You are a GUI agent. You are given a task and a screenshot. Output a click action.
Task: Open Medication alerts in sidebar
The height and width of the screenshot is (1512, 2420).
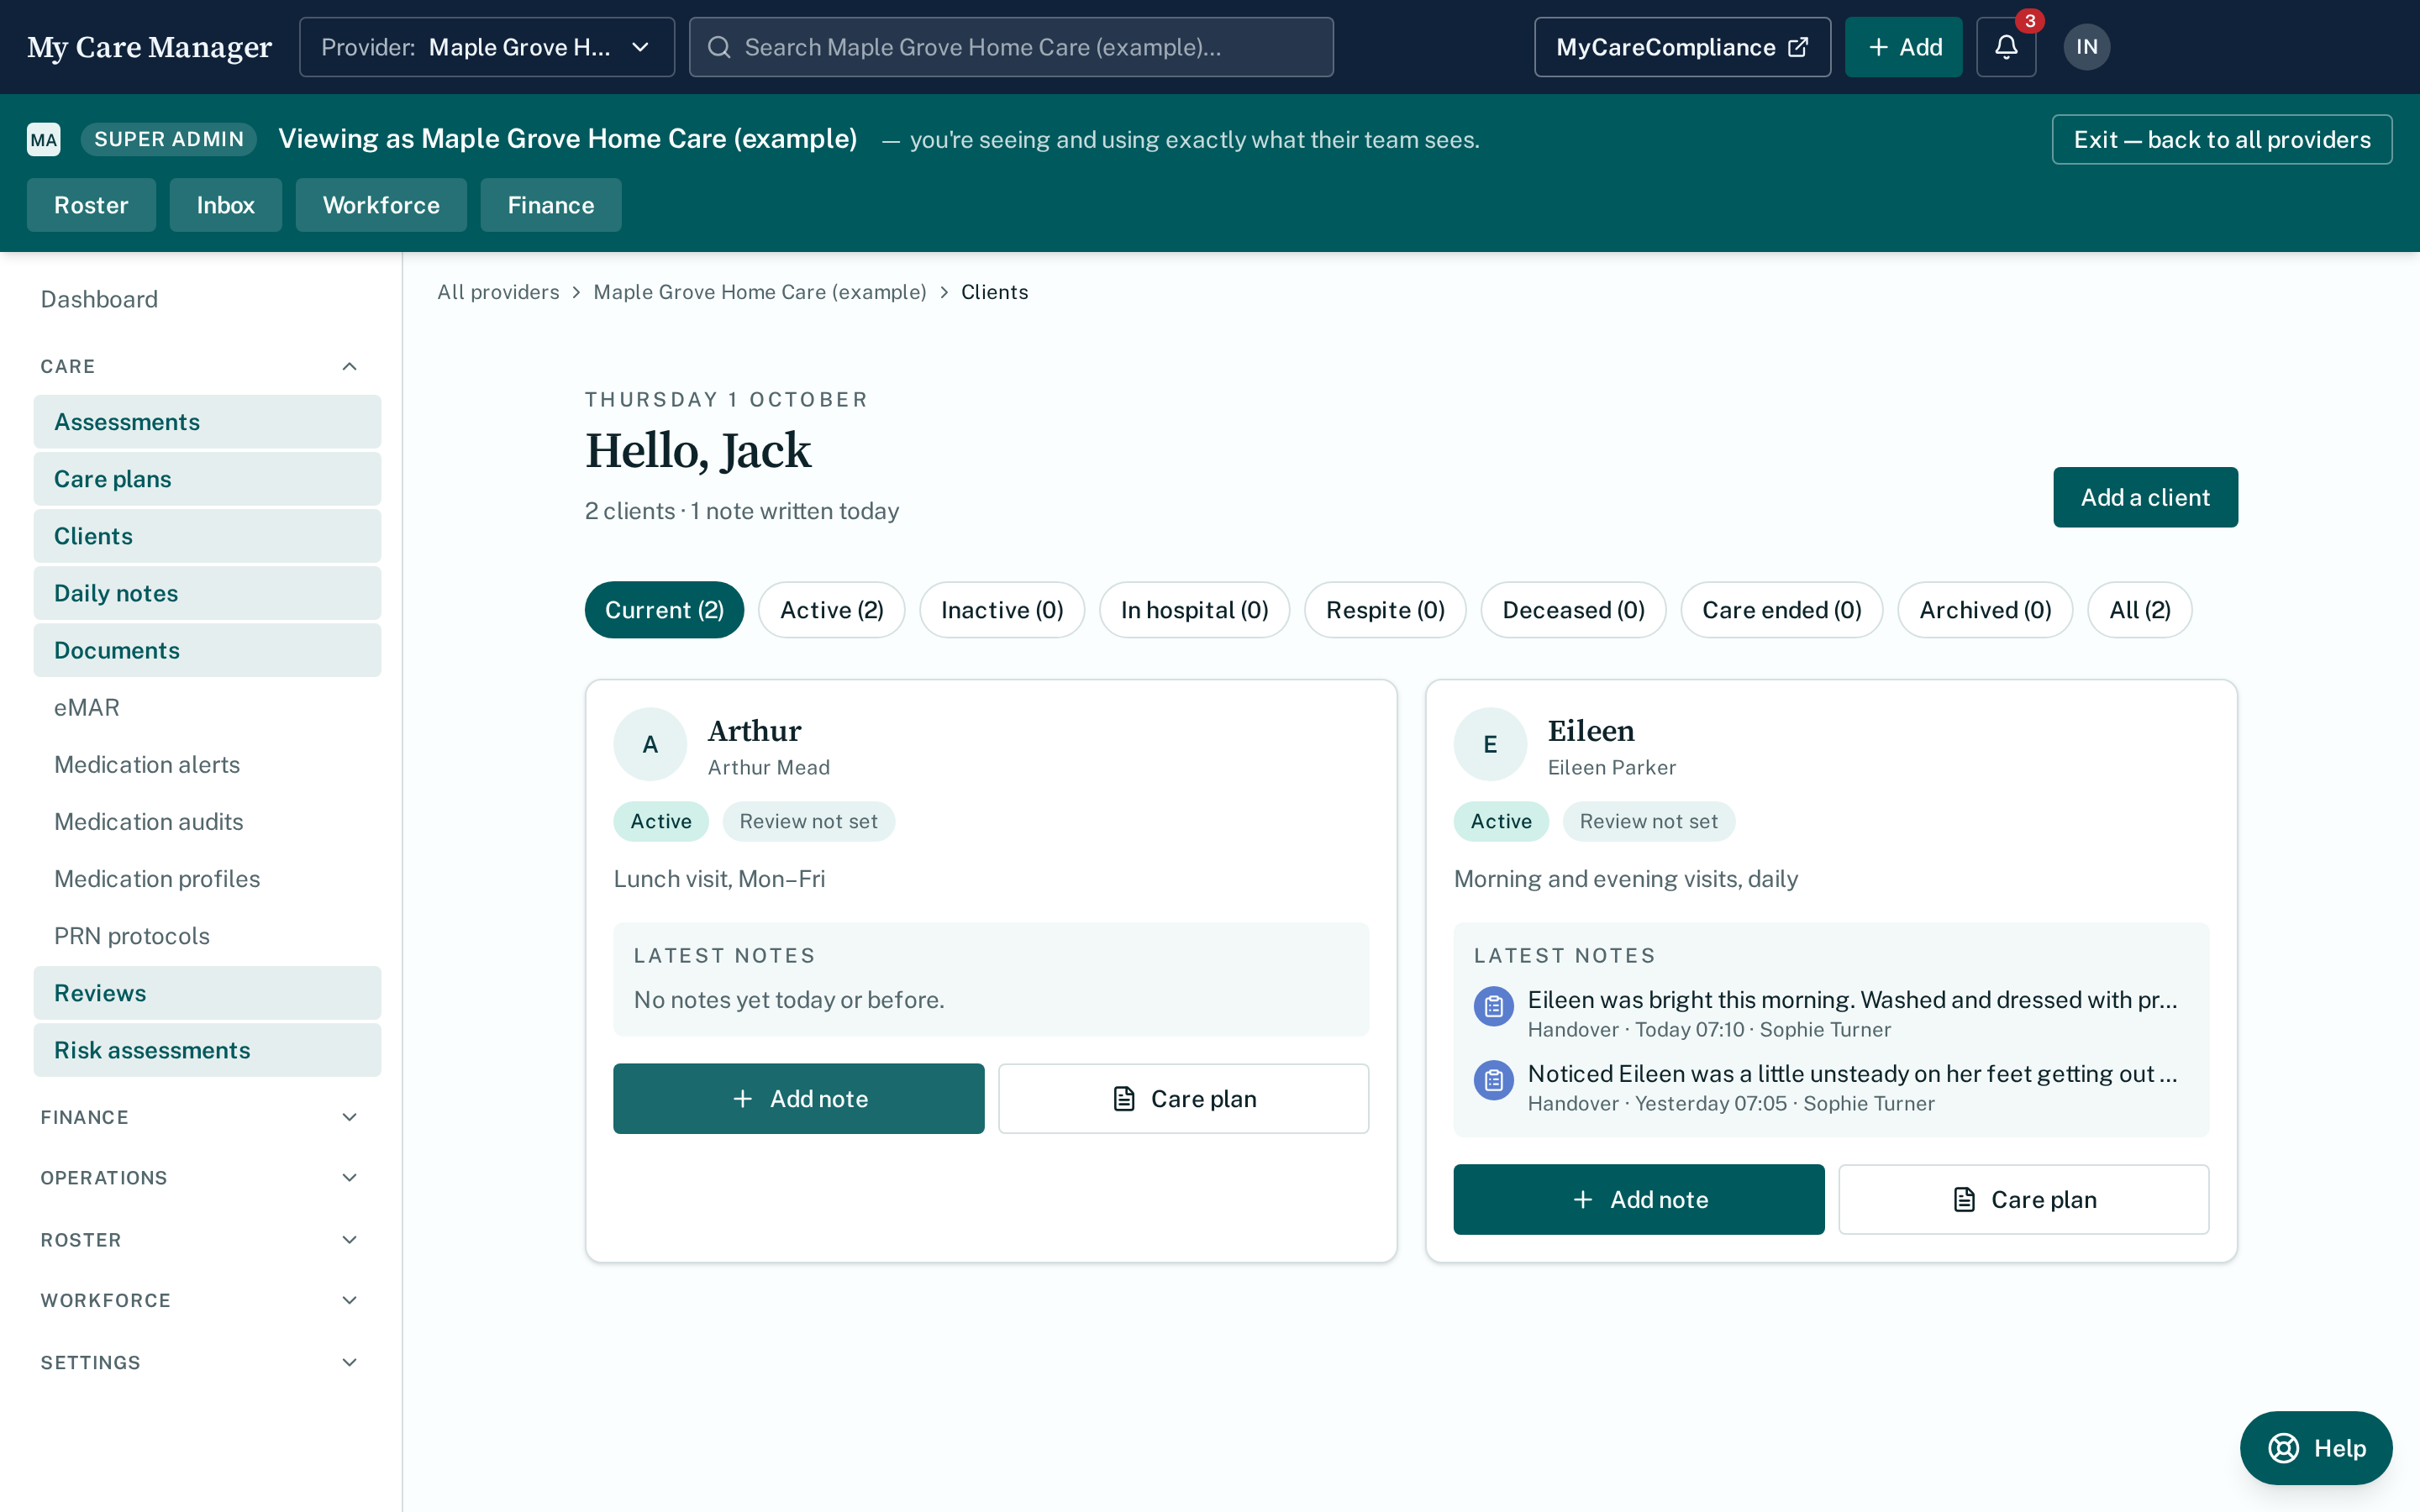pyautogui.click(x=207, y=764)
